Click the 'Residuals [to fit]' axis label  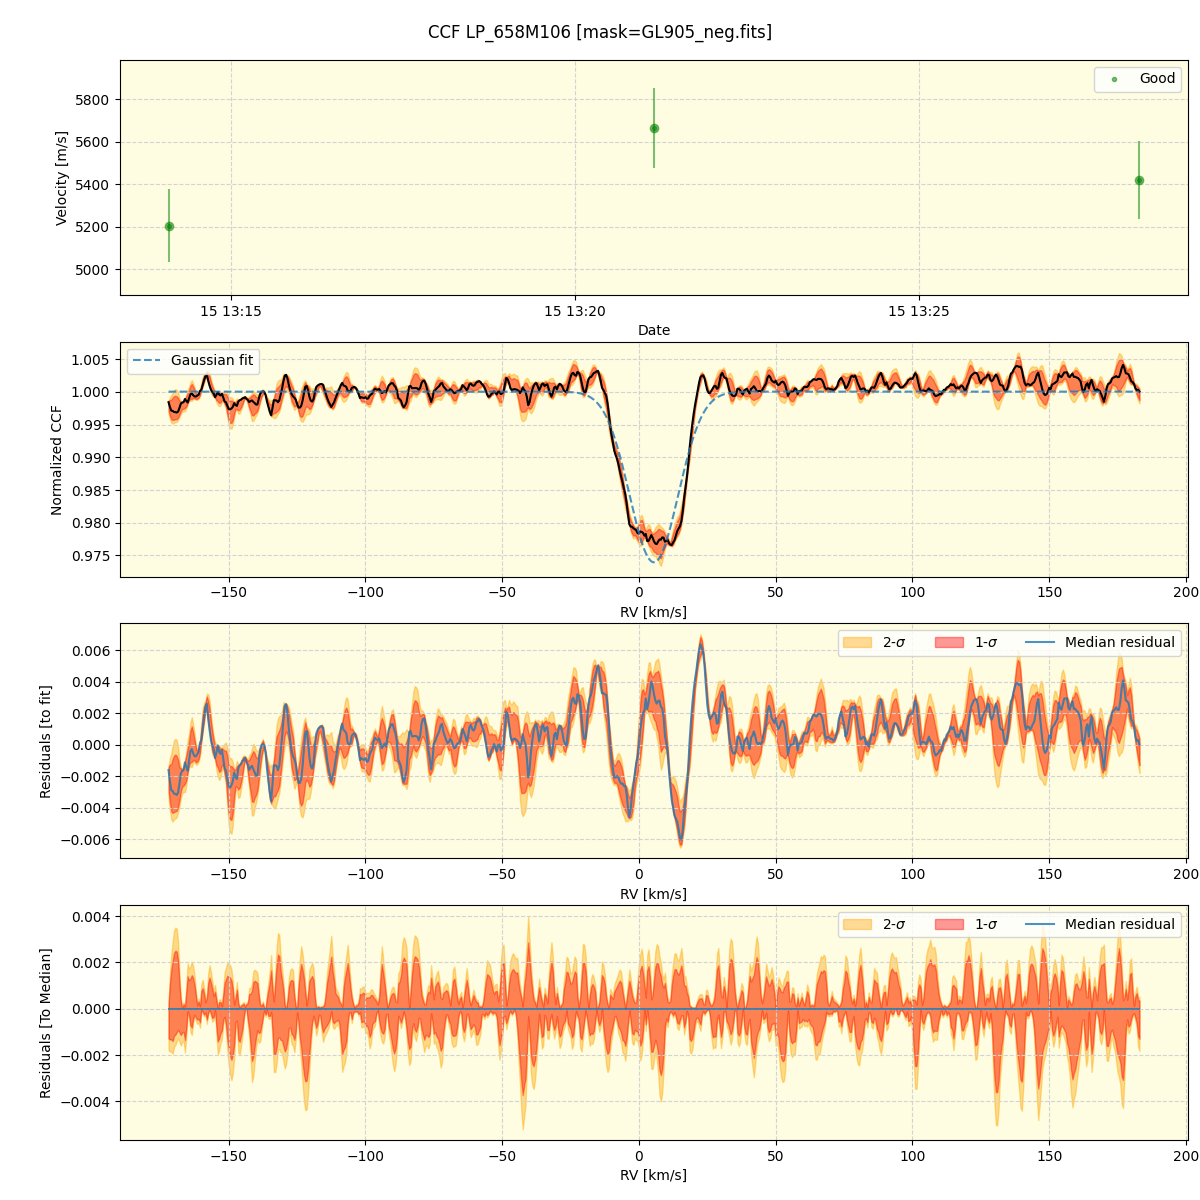(46, 741)
